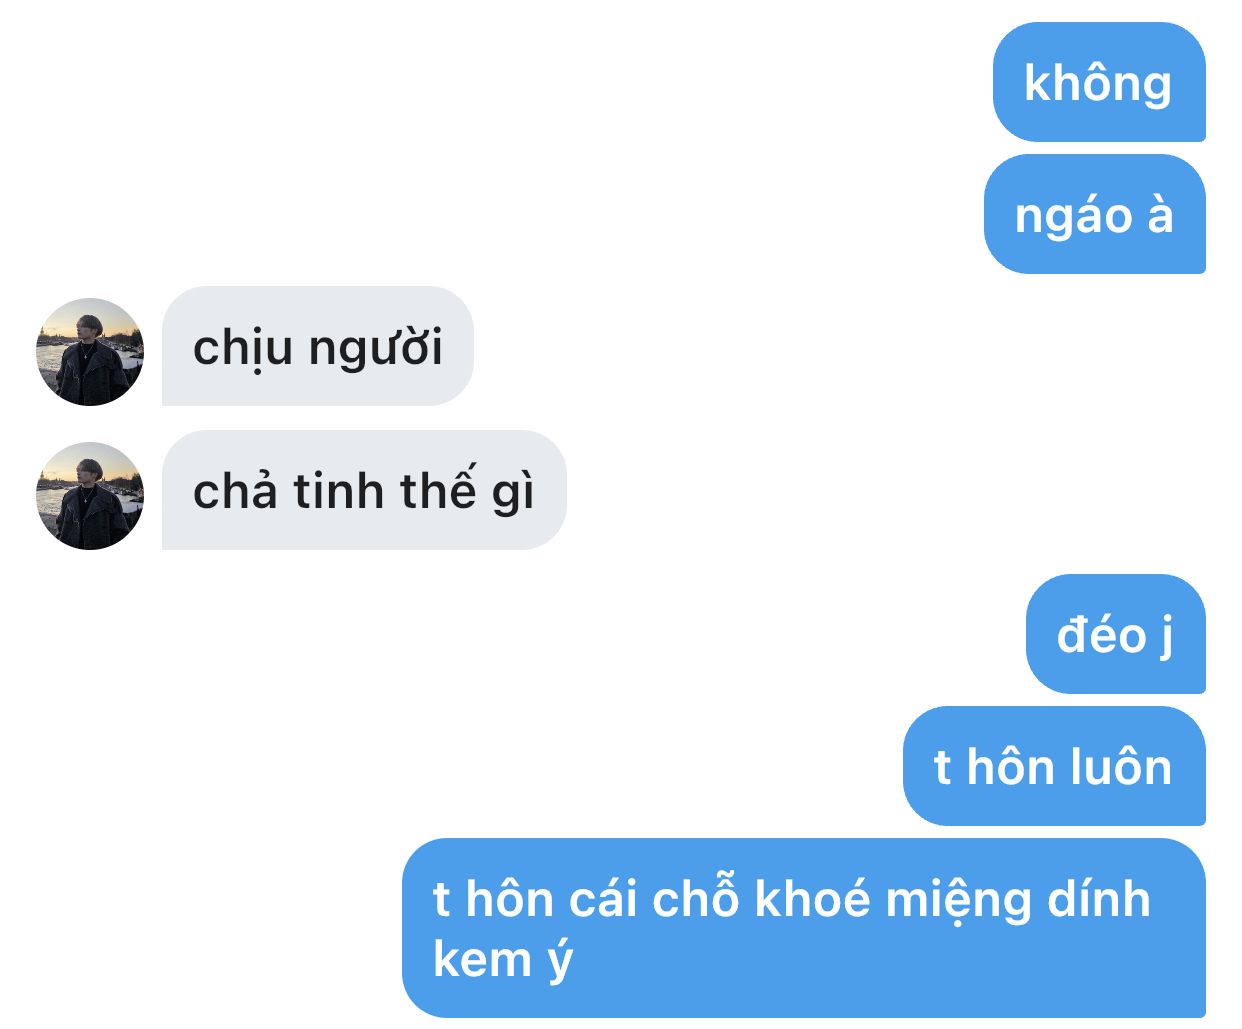Click the letter "j" in "đéo j" bubble
1242x1029 pixels.
tap(1166, 637)
